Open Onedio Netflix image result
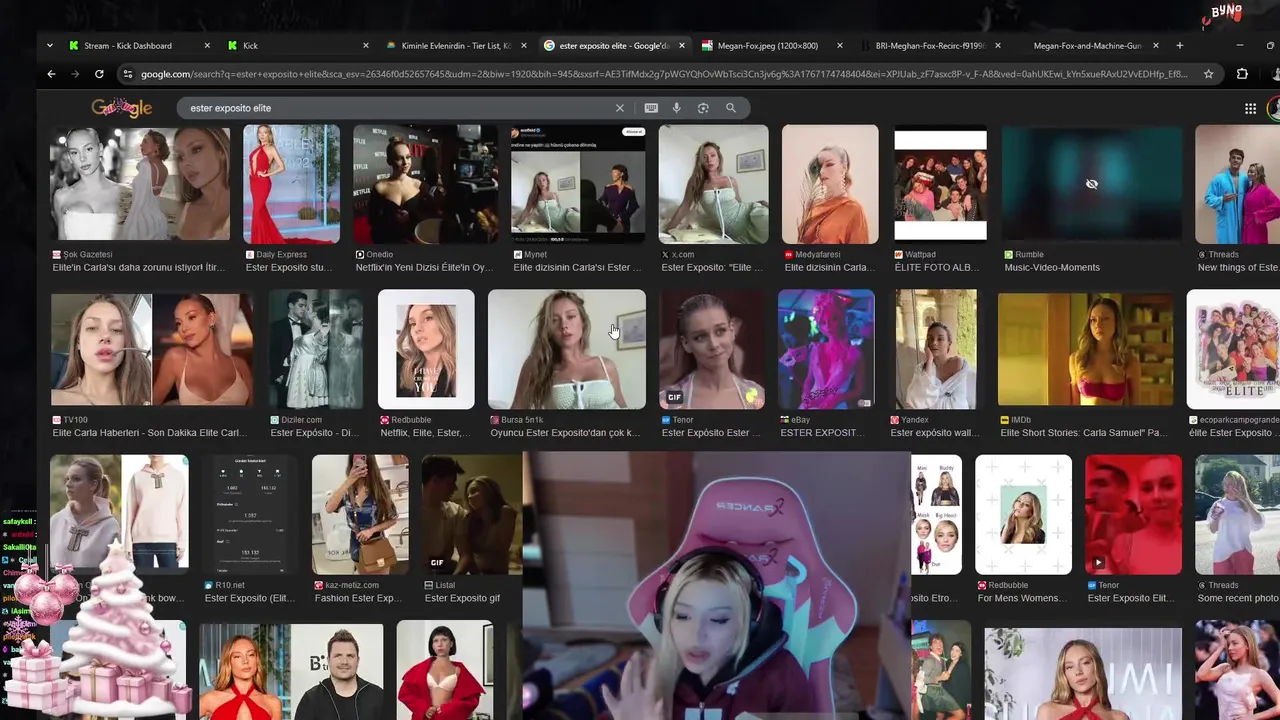1280x720 pixels. [x=425, y=184]
